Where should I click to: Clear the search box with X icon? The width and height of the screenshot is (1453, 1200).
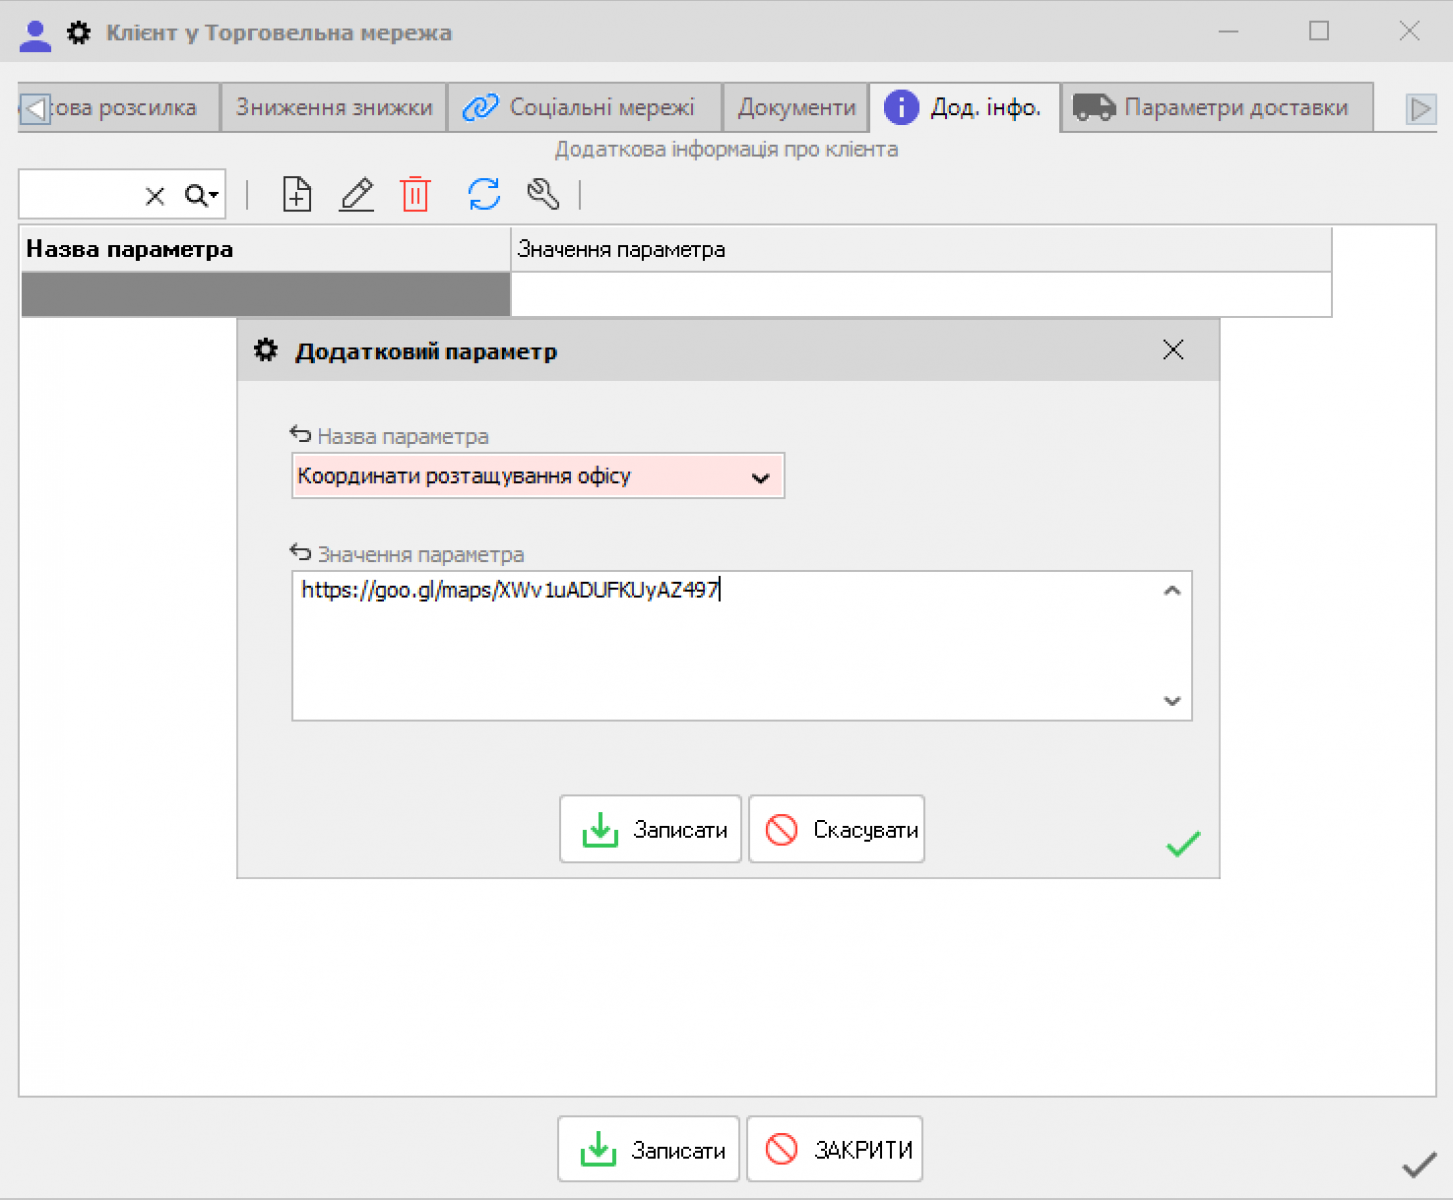tap(155, 196)
